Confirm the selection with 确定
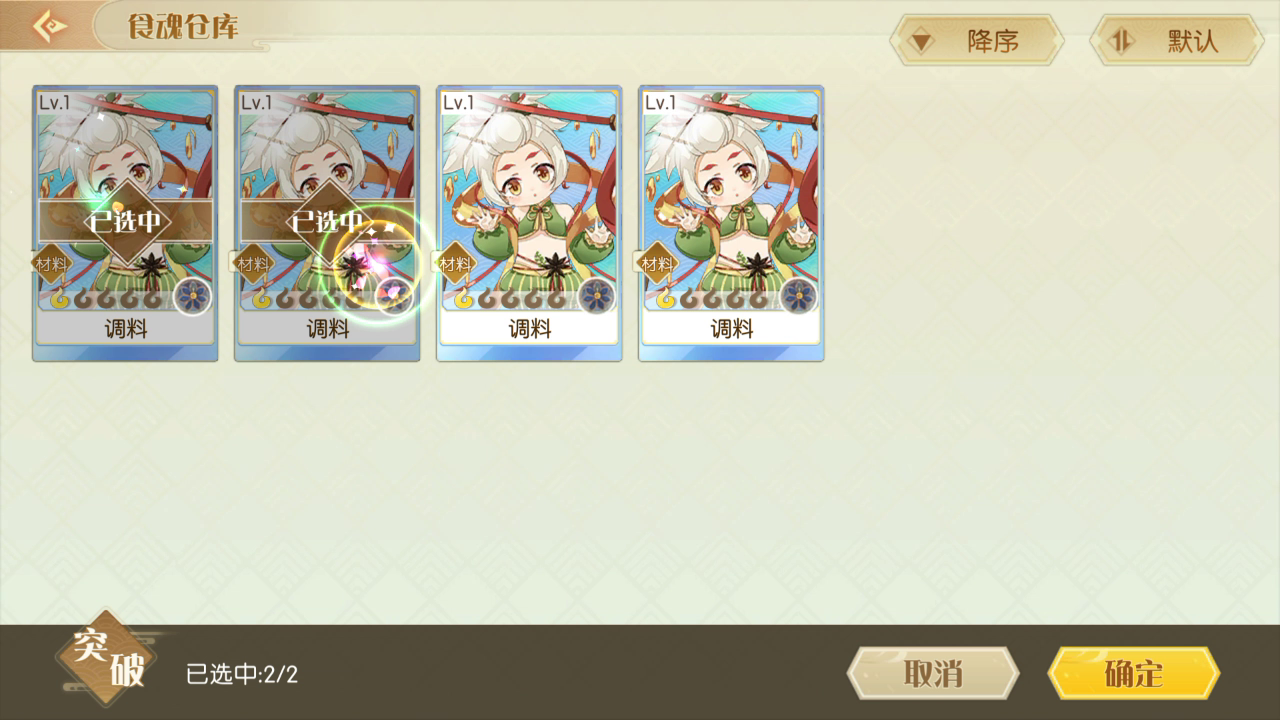The height and width of the screenshot is (720, 1280). pos(1134,674)
